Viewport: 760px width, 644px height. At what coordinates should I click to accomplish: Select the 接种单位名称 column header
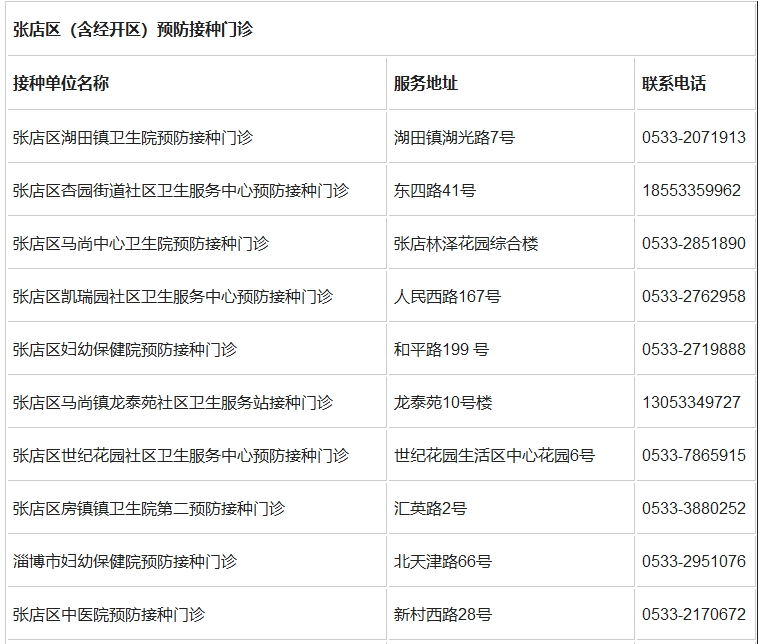click(x=61, y=84)
